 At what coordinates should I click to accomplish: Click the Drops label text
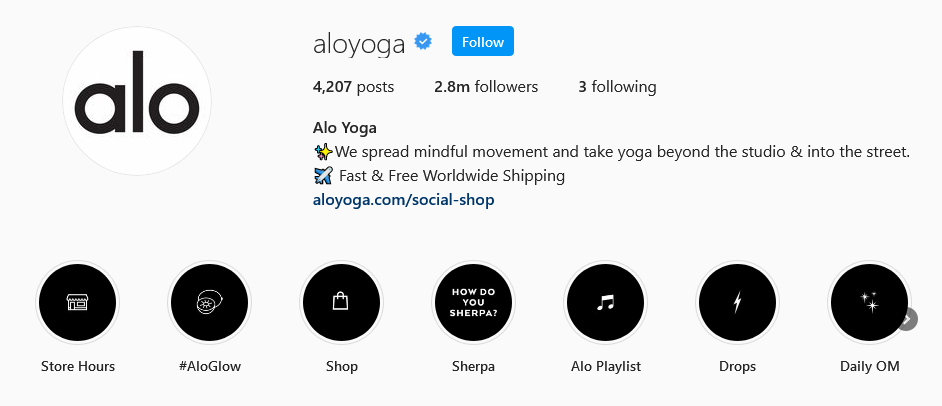click(737, 366)
